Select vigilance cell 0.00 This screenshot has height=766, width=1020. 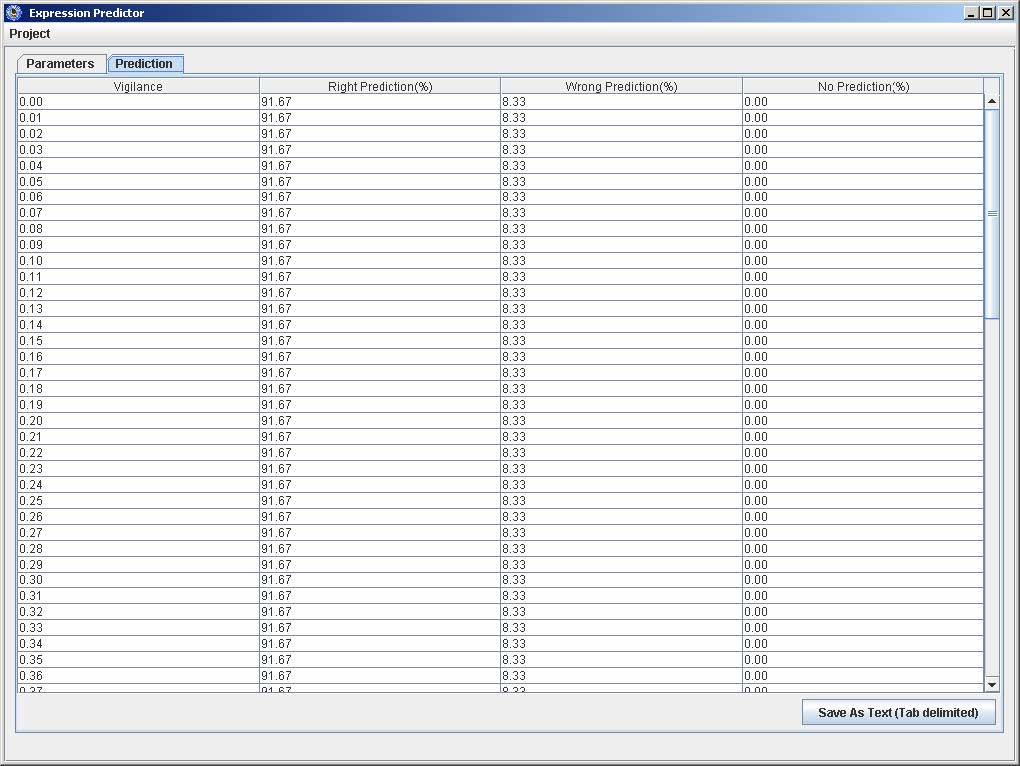138,102
